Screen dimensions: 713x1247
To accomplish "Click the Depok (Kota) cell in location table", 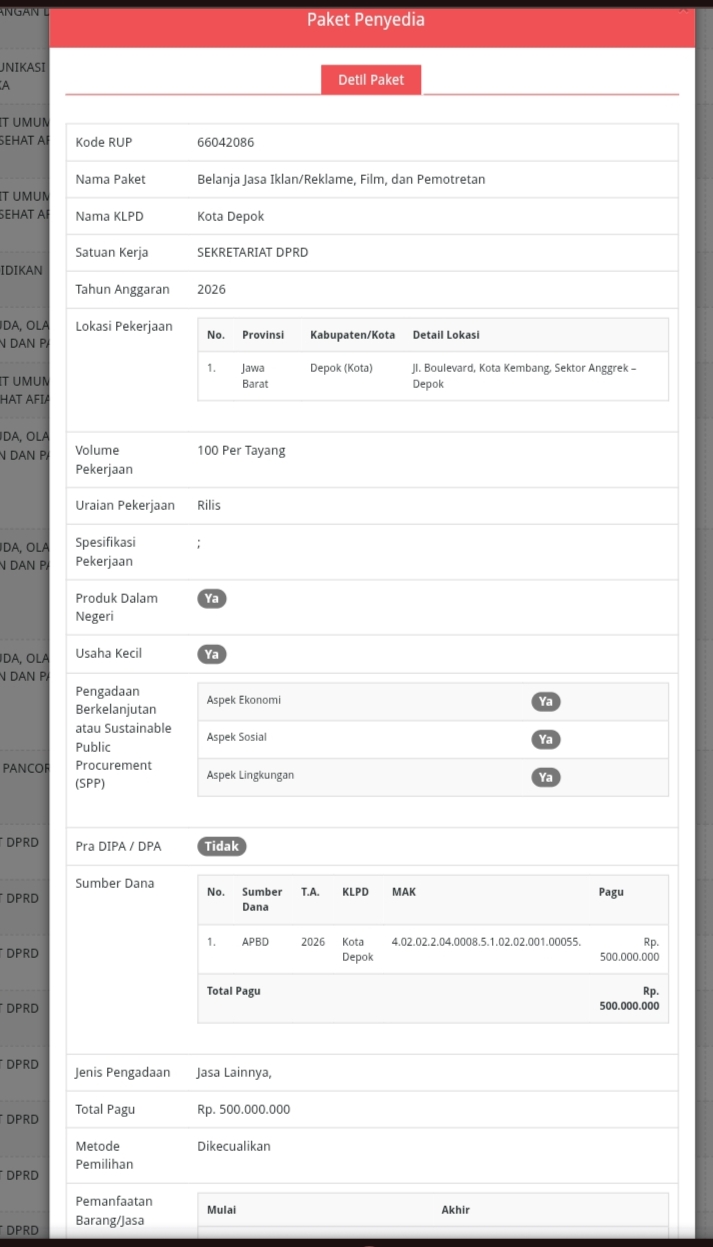I will [341, 368].
